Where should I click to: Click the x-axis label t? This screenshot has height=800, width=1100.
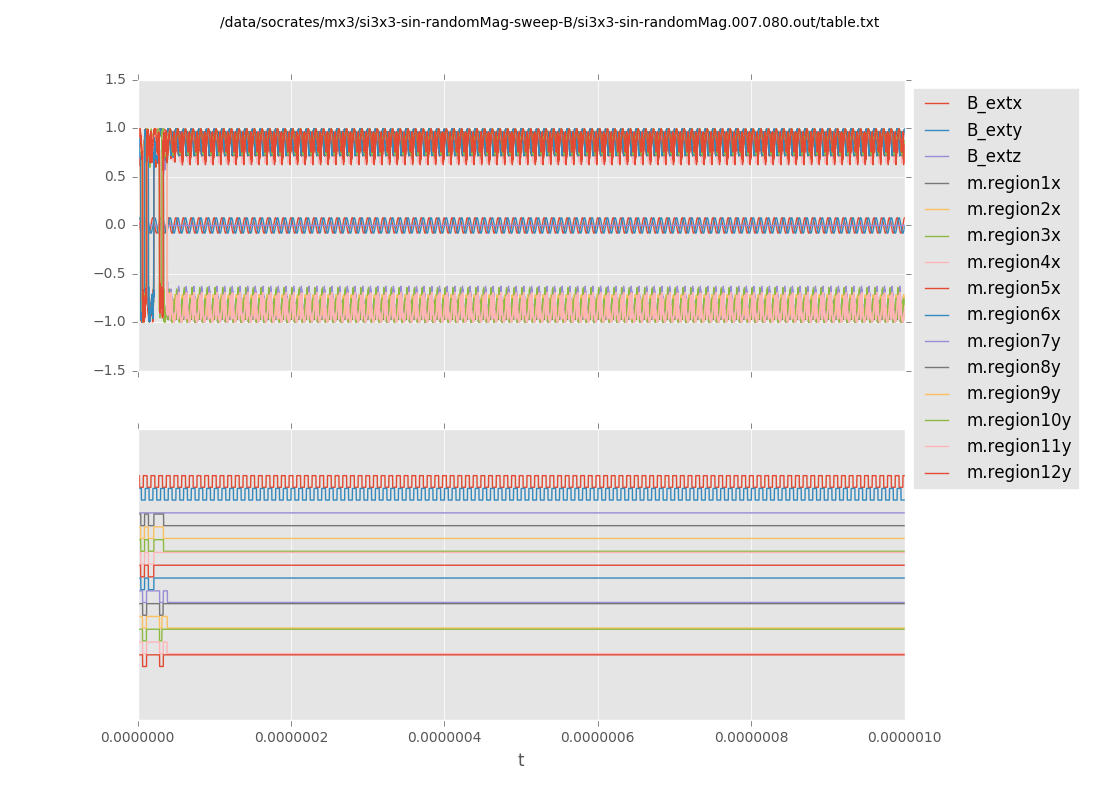click(521, 761)
